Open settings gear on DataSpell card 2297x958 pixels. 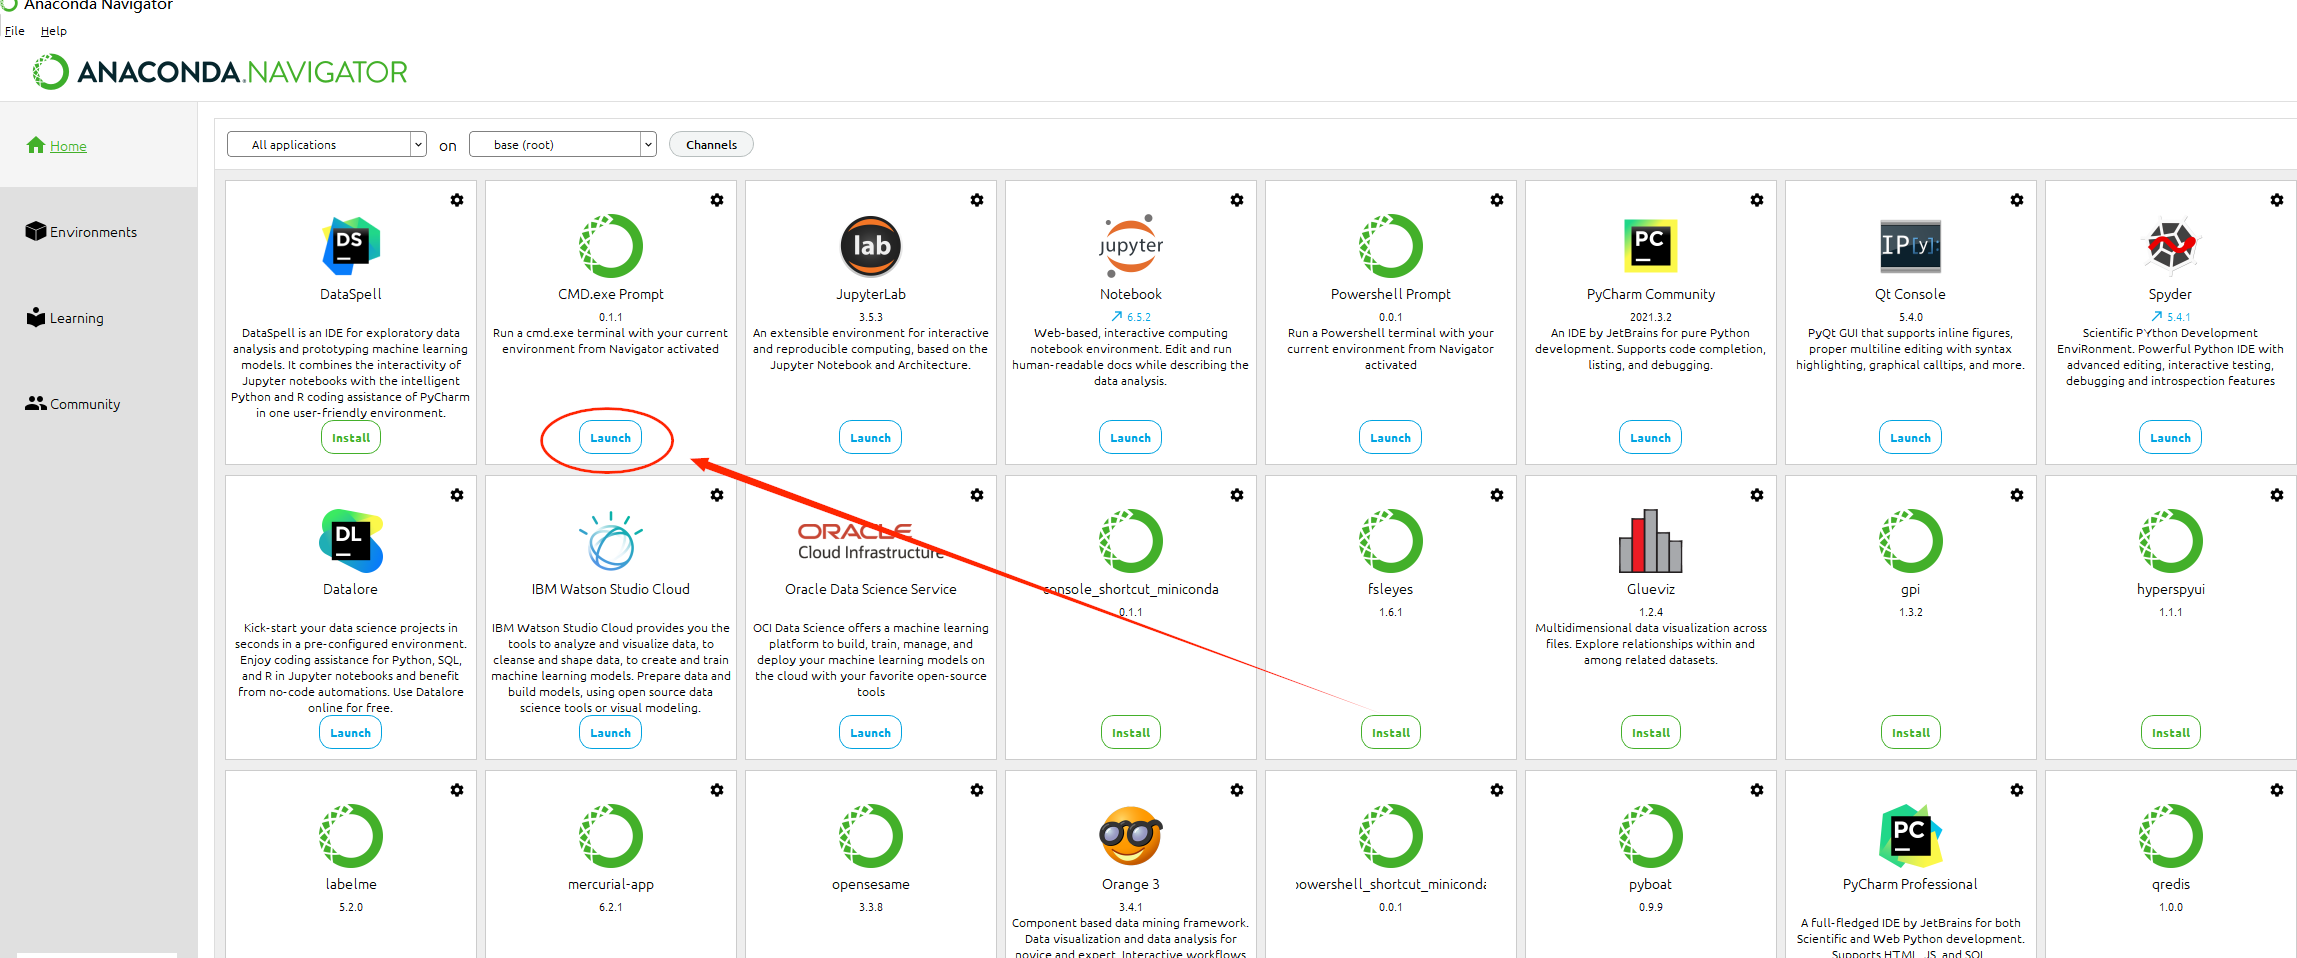click(457, 200)
